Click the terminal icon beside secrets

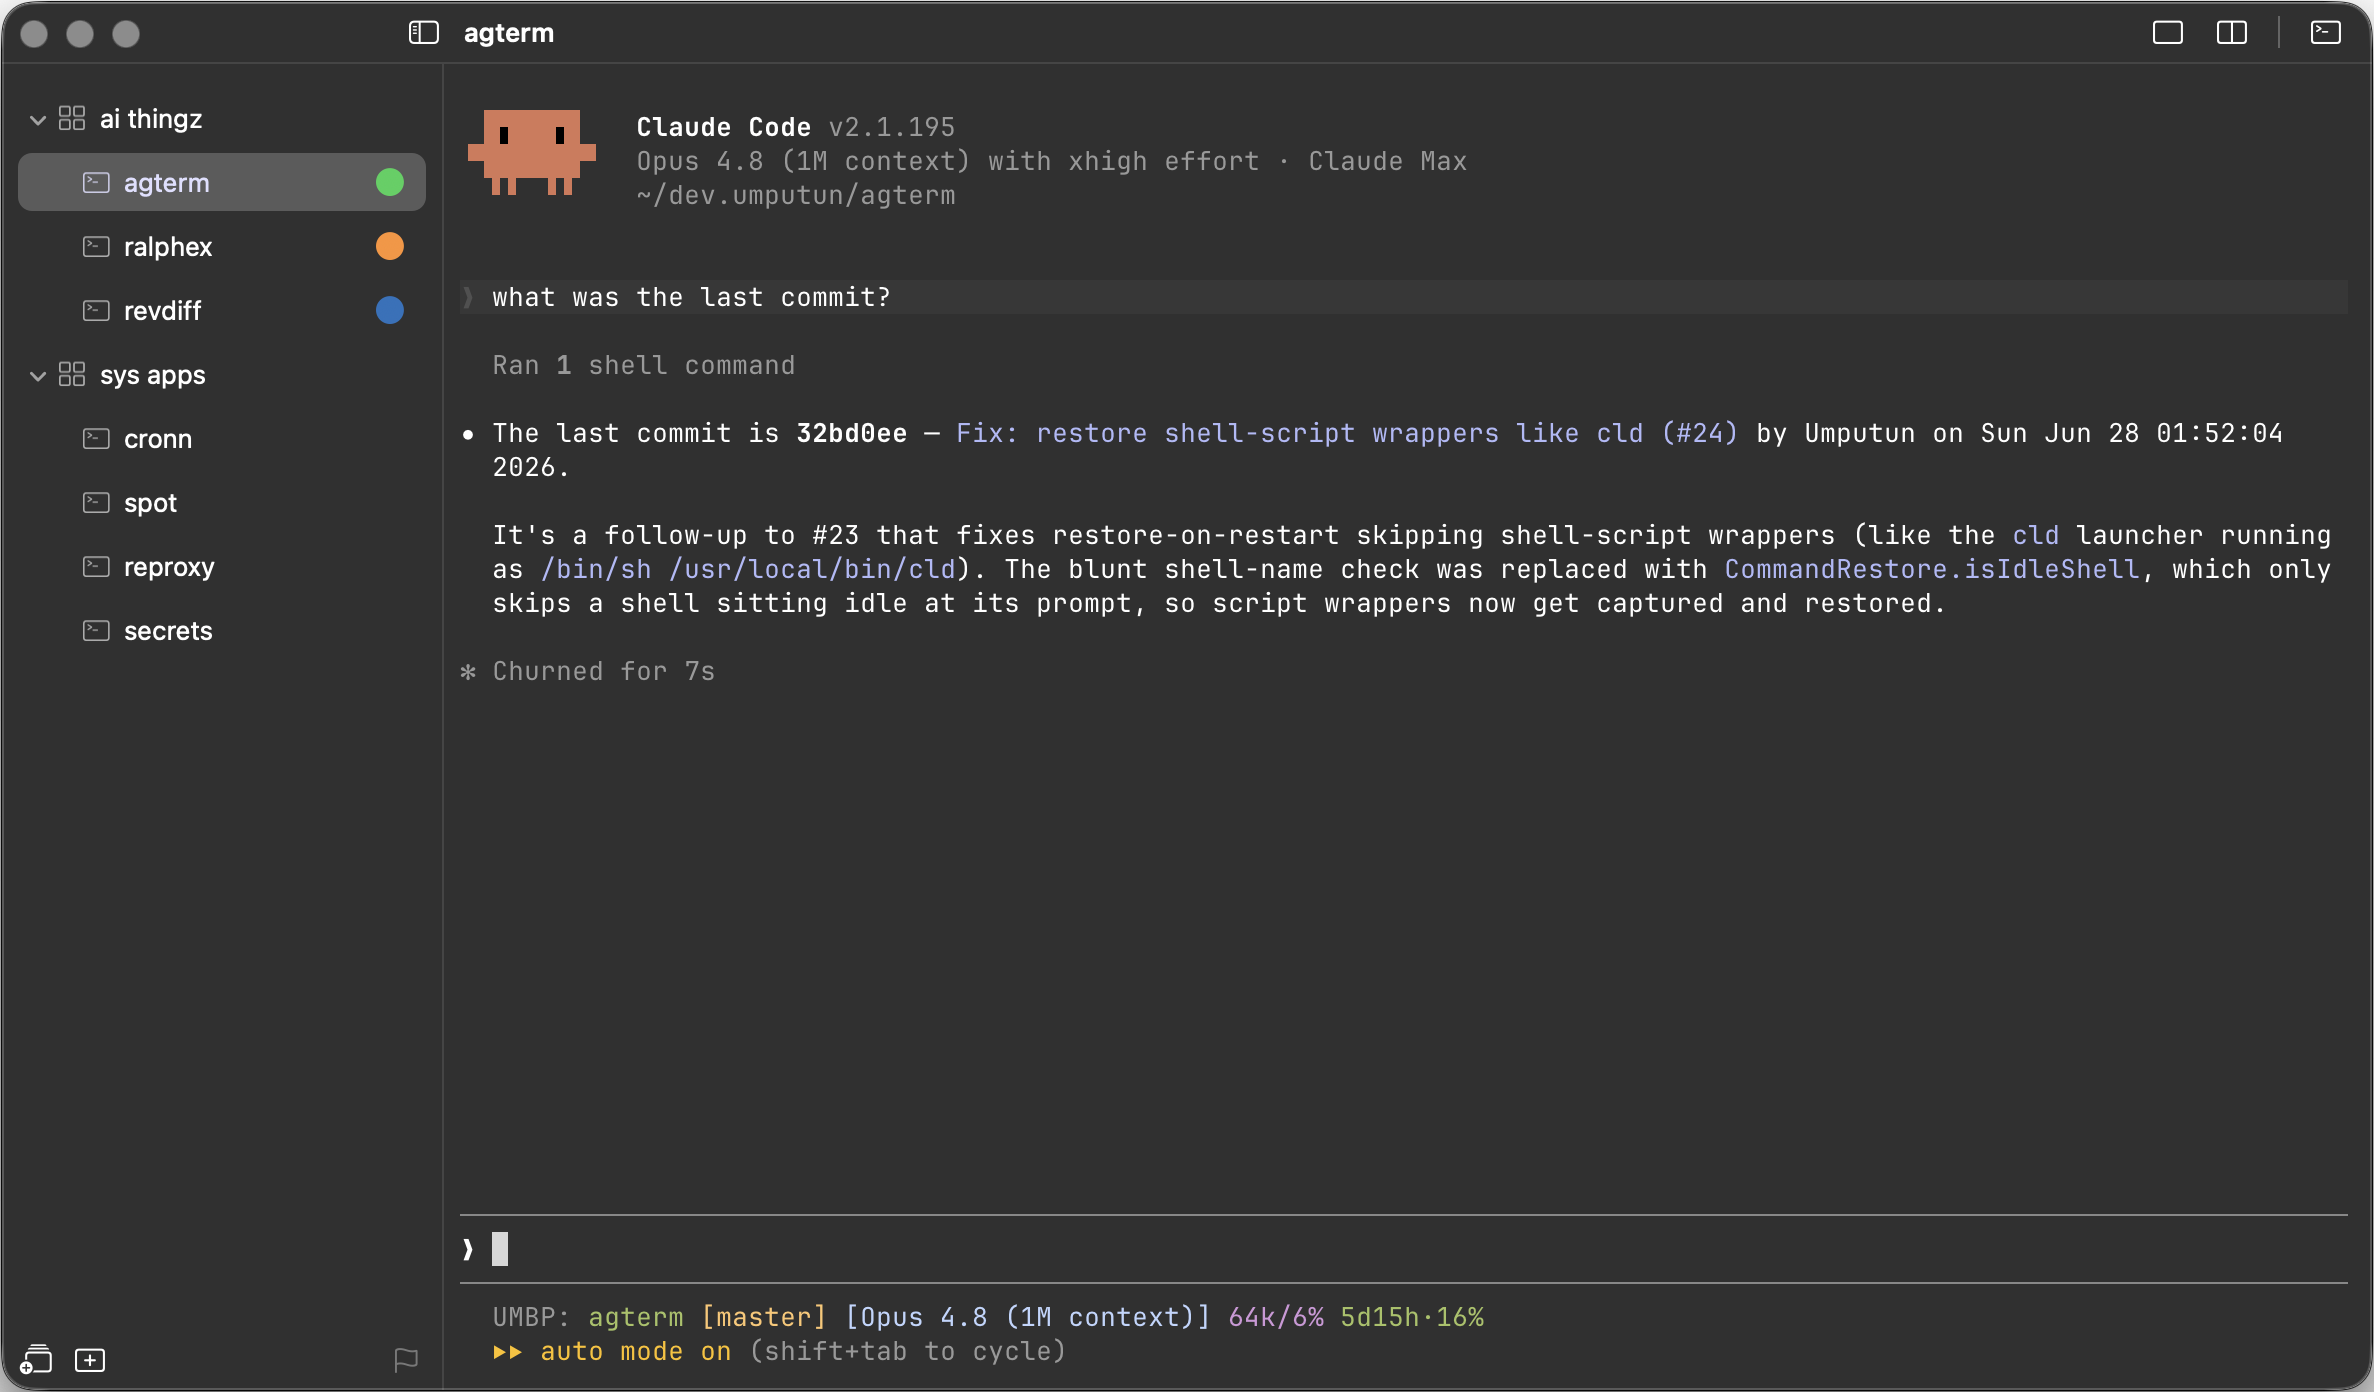point(96,630)
